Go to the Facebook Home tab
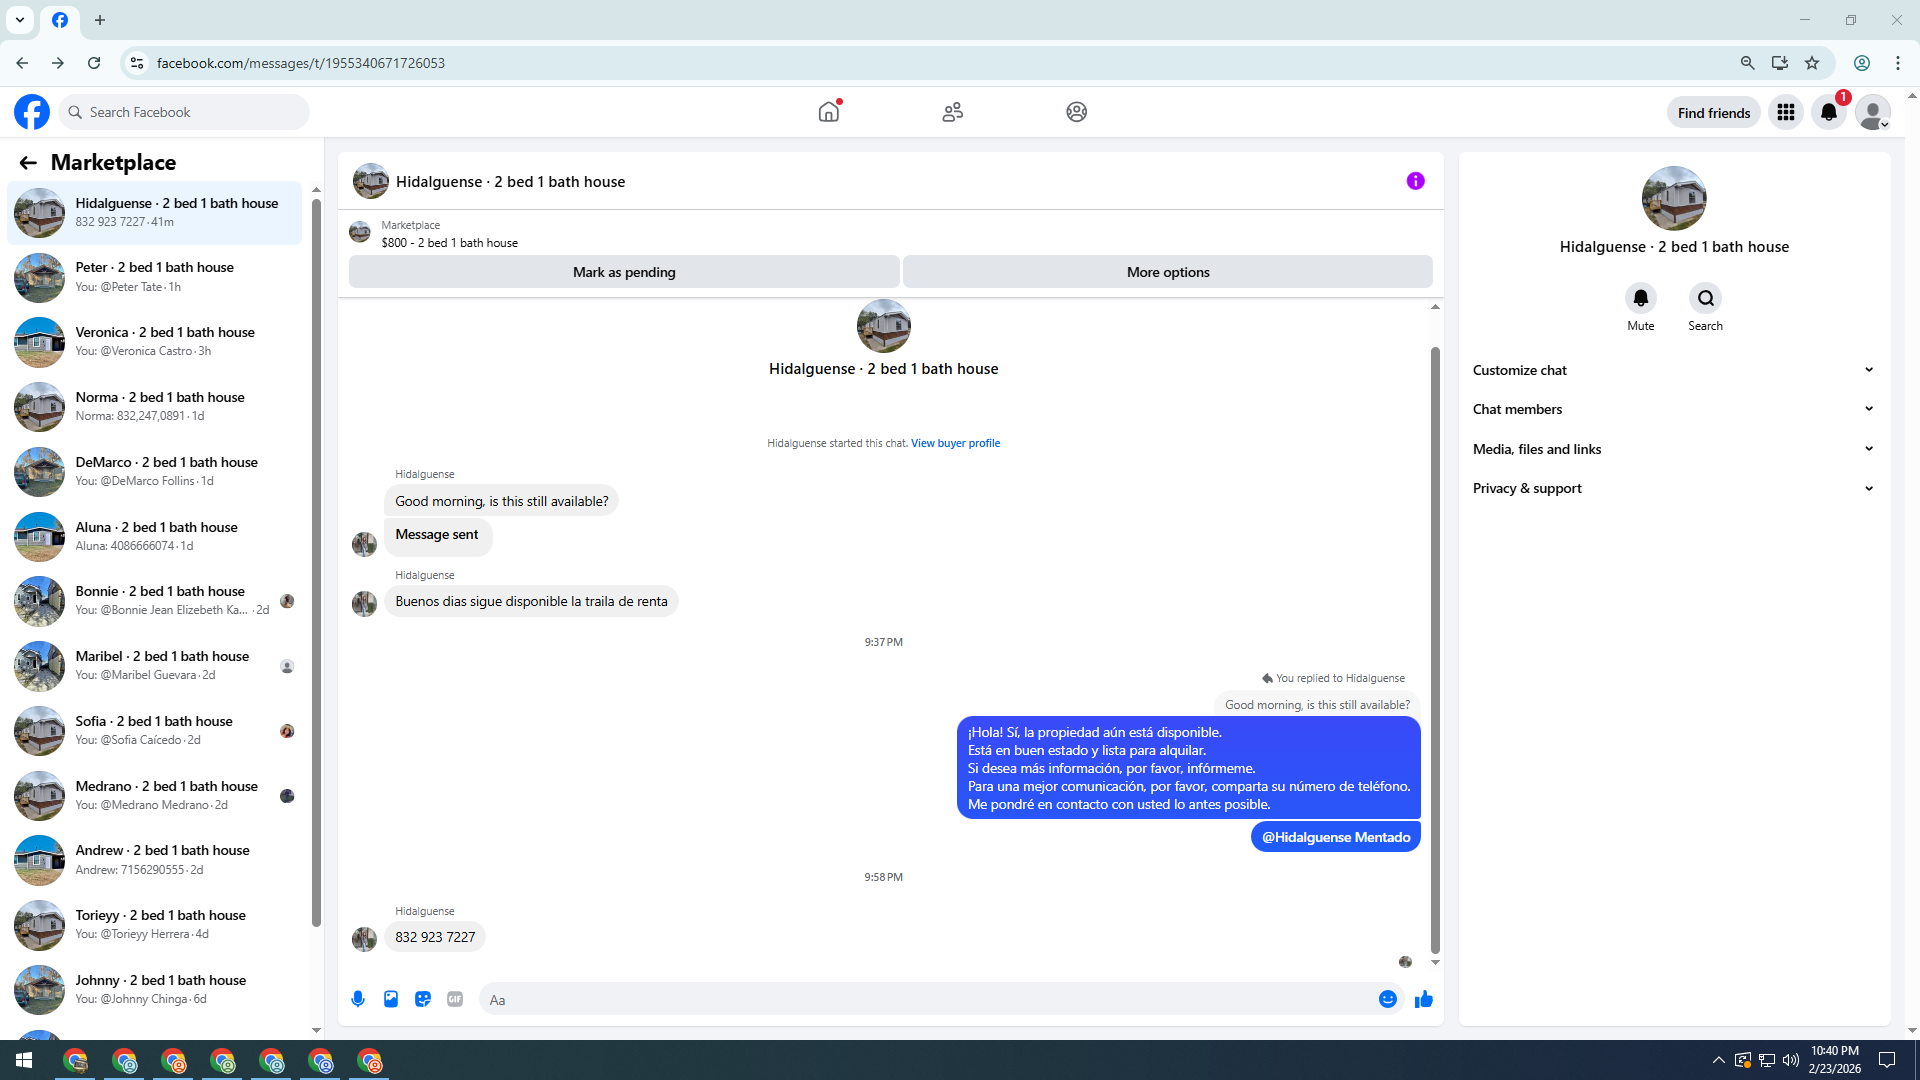The height and width of the screenshot is (1080, 1920). click(829, 112)
